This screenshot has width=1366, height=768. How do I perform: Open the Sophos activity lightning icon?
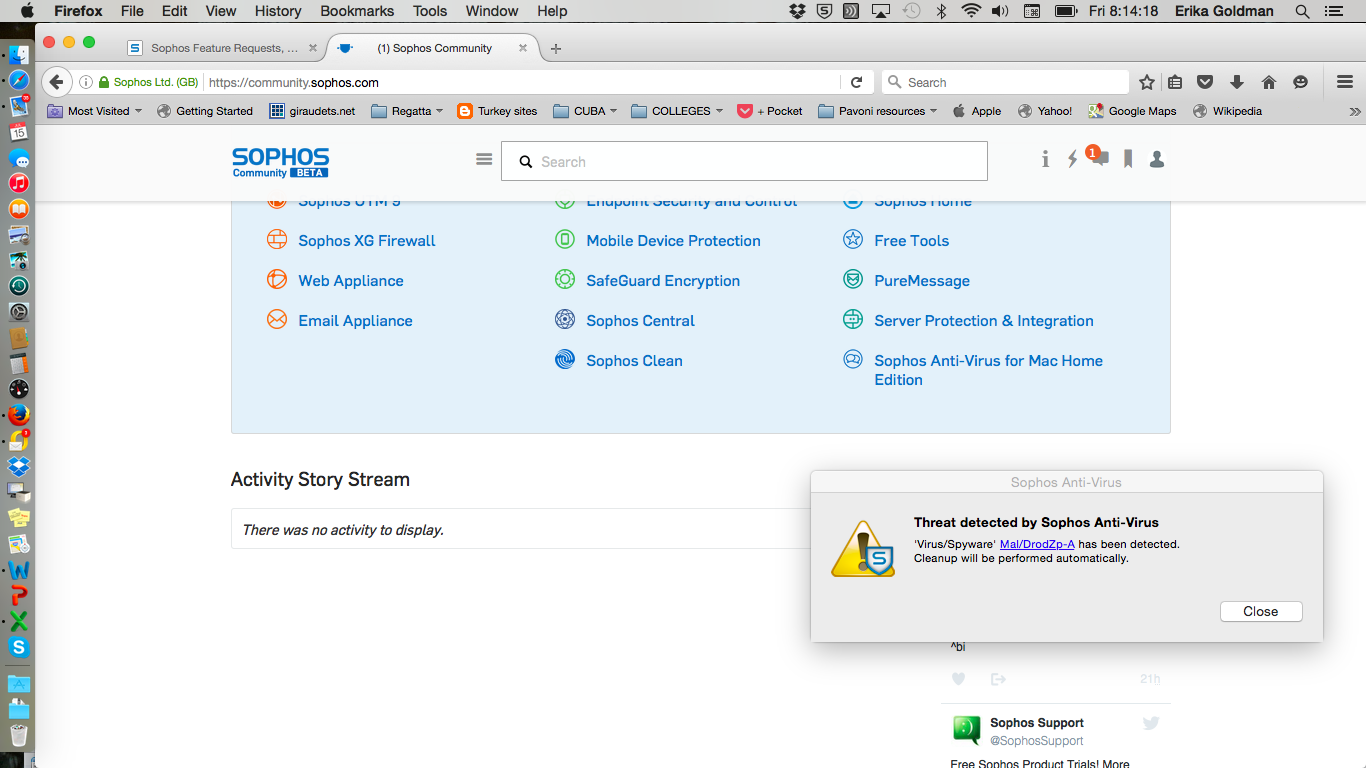pos(1072,159)
